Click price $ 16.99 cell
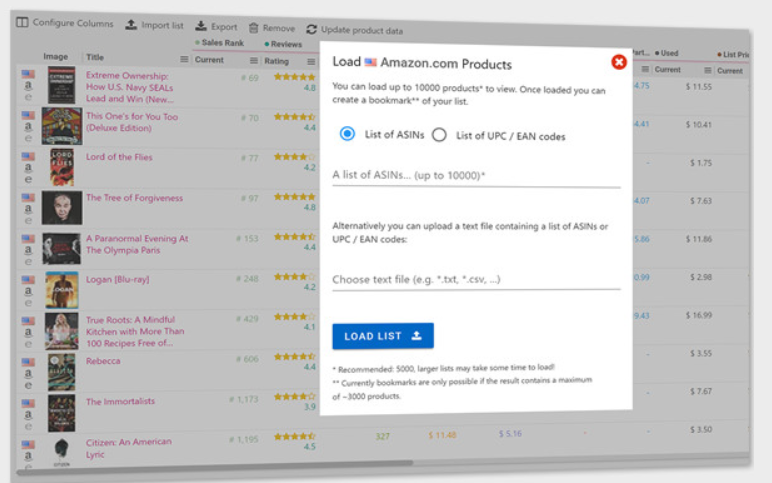Screen dimensions: 772x483 click(x=699, y=315)
